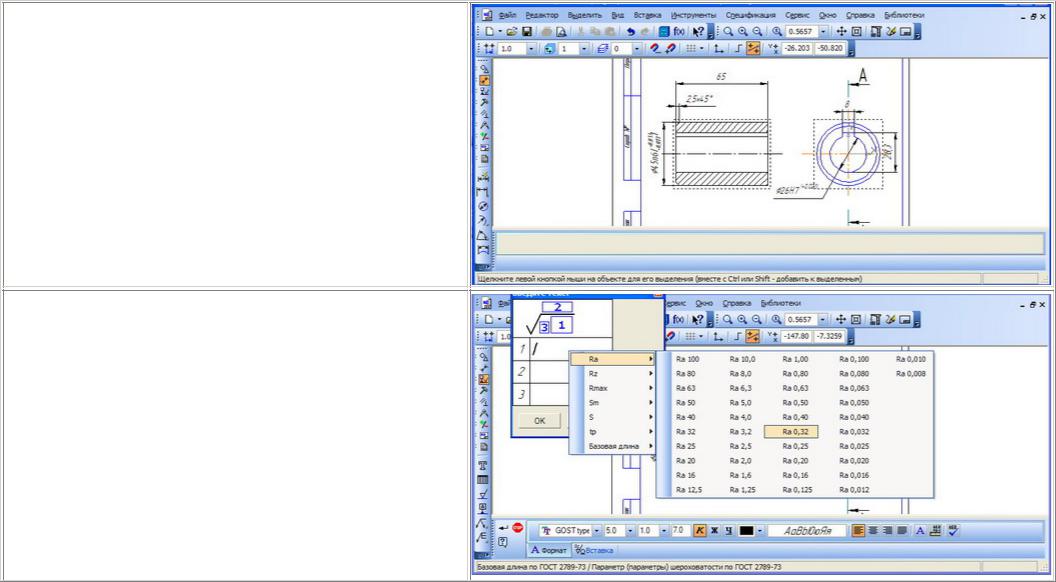The width and height of the screenshot is (1056, 582).
Task: Choose Ra 0,008 value
Action: (911, 374)
